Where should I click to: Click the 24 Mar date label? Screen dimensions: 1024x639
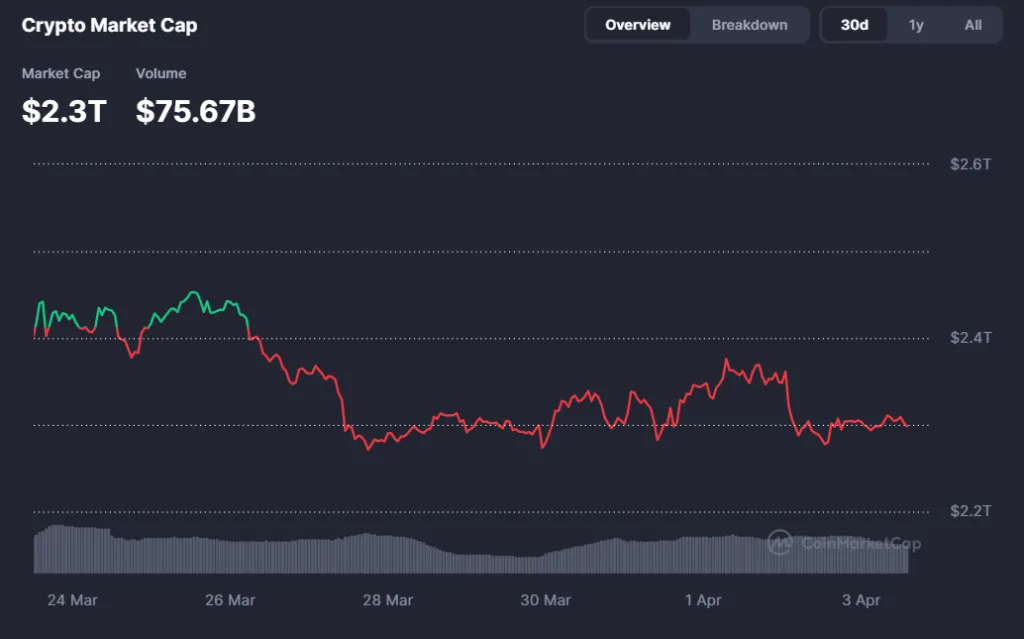point(71,600)
